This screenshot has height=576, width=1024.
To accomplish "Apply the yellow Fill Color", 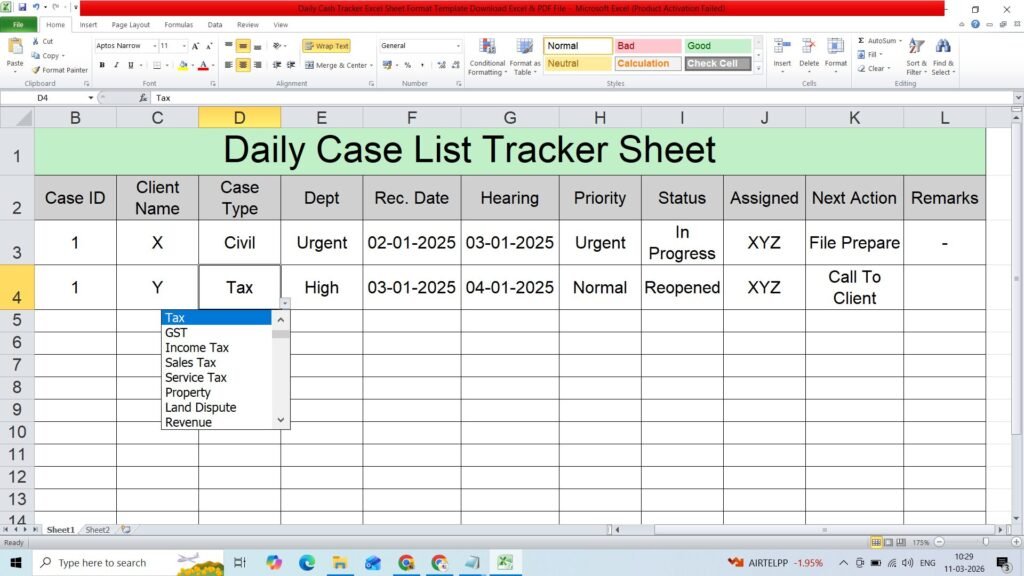I will (183, 65).
